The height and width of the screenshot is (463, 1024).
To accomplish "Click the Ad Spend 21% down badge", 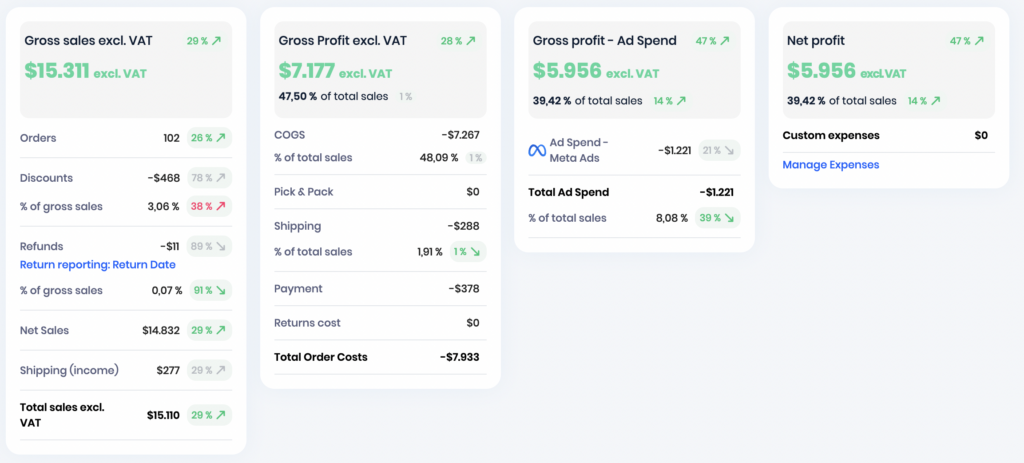I will point(719,150).
